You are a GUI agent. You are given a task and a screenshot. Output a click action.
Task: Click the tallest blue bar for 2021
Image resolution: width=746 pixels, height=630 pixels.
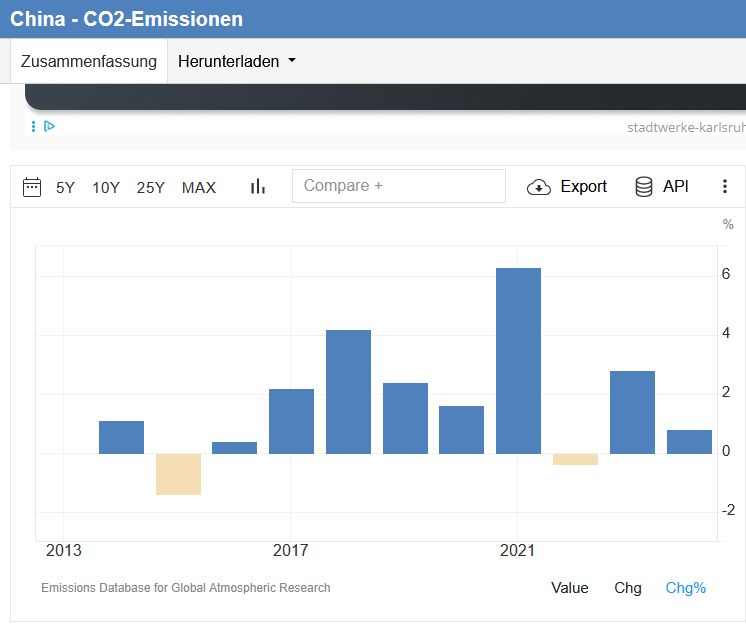tap(518, 360)
